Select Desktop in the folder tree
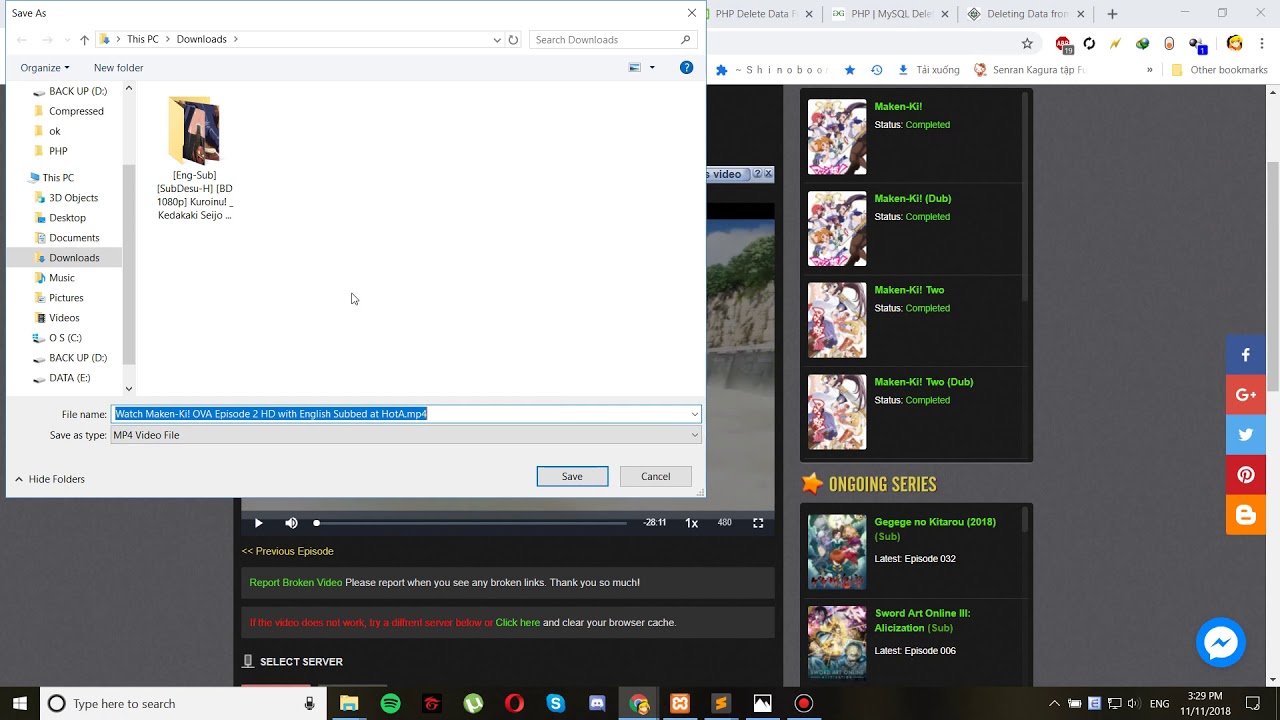 67,218
